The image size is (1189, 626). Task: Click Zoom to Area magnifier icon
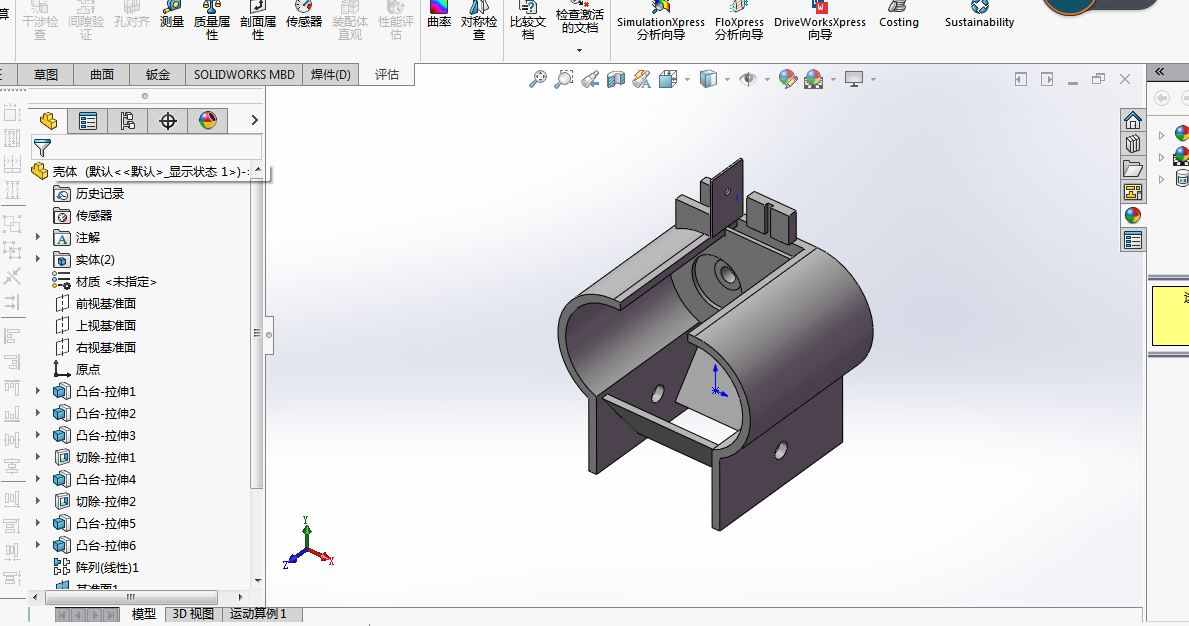pyautogui.click(x=563, y=79)
